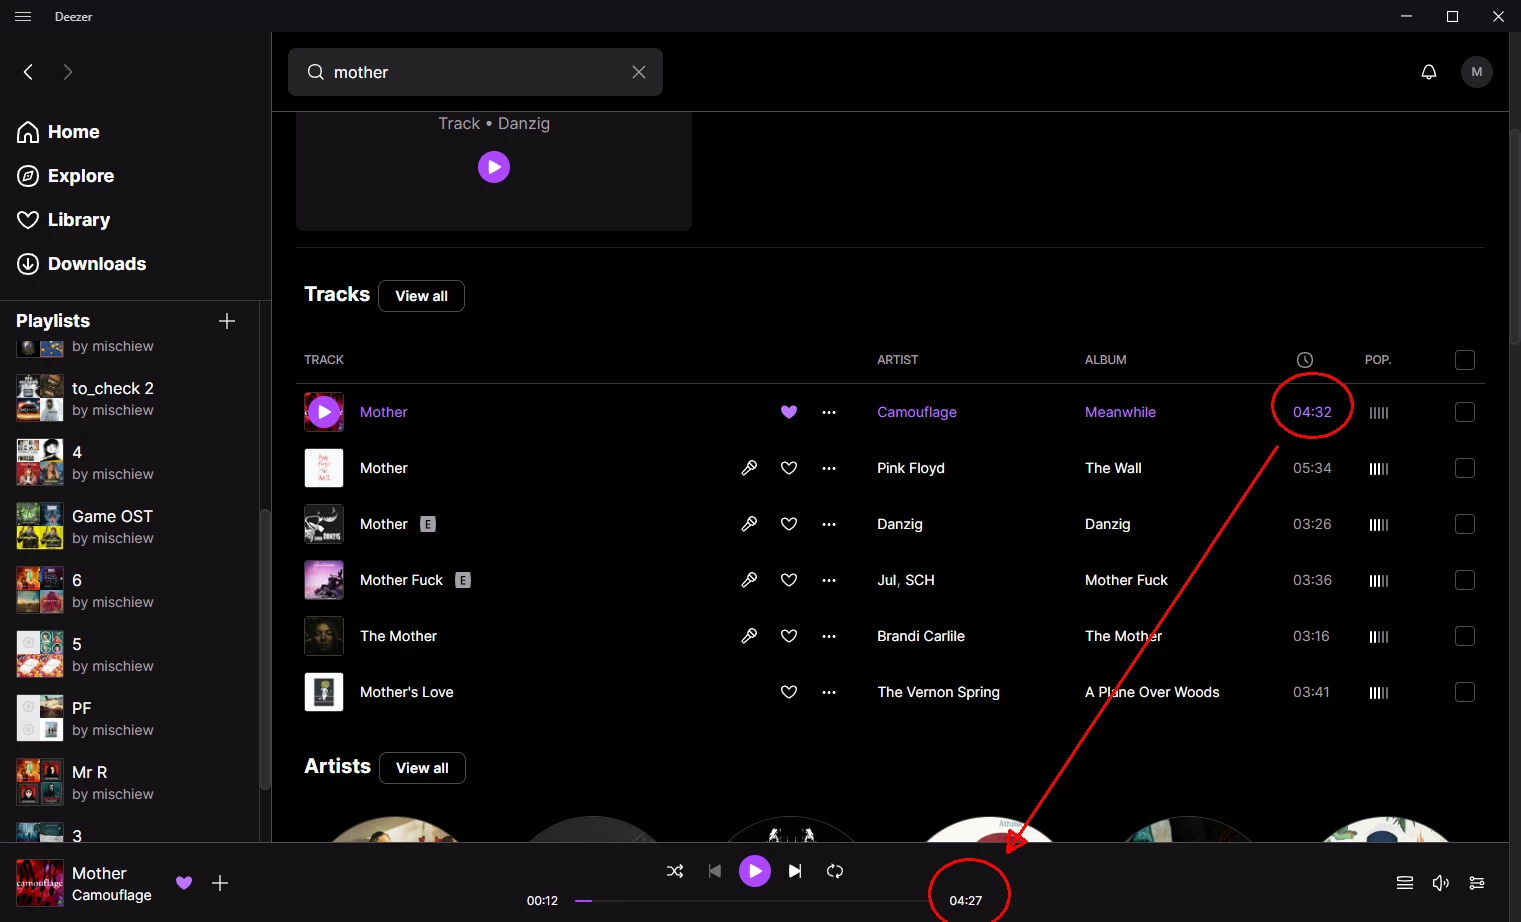The width and height of the screenshot is (1521, 922).
Task: Open the notifications bell
Action: click(x=1429, y=72)
